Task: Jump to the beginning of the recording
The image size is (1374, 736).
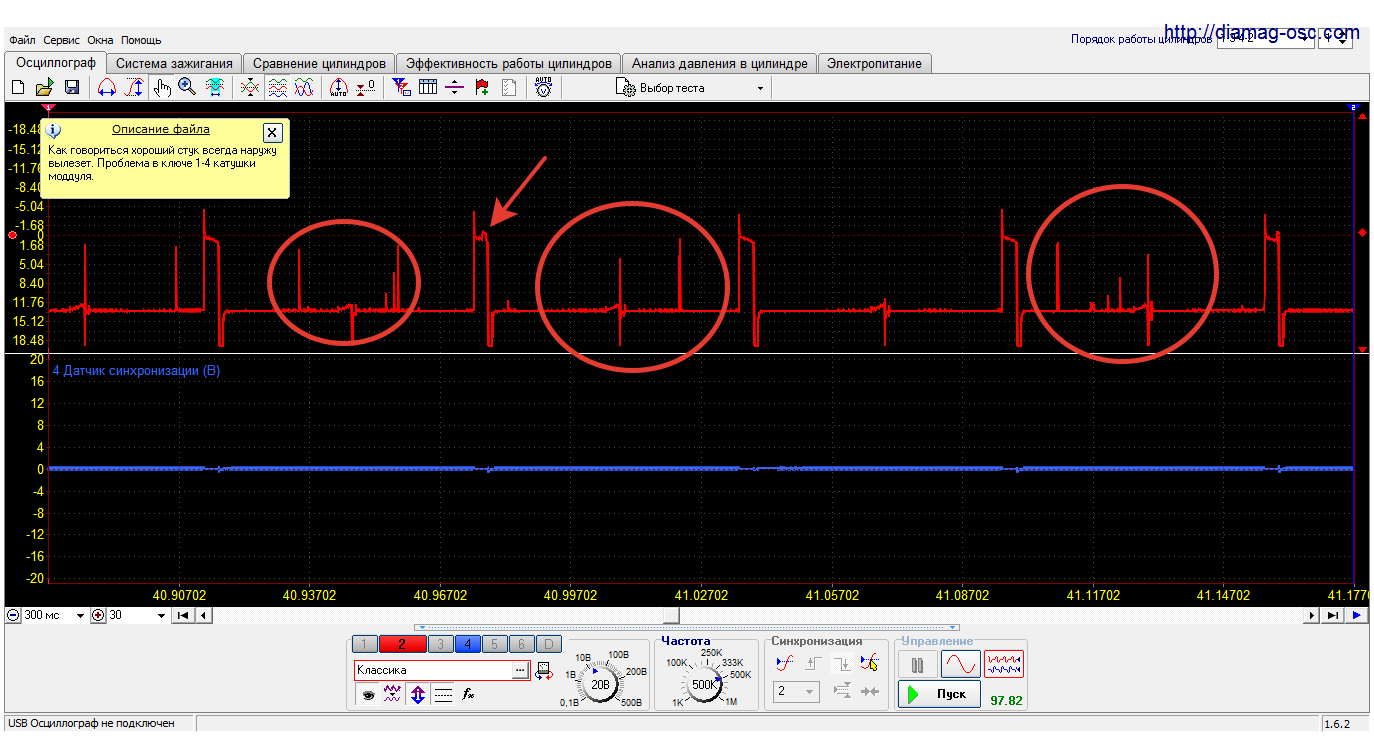Action: pos(183,616)
